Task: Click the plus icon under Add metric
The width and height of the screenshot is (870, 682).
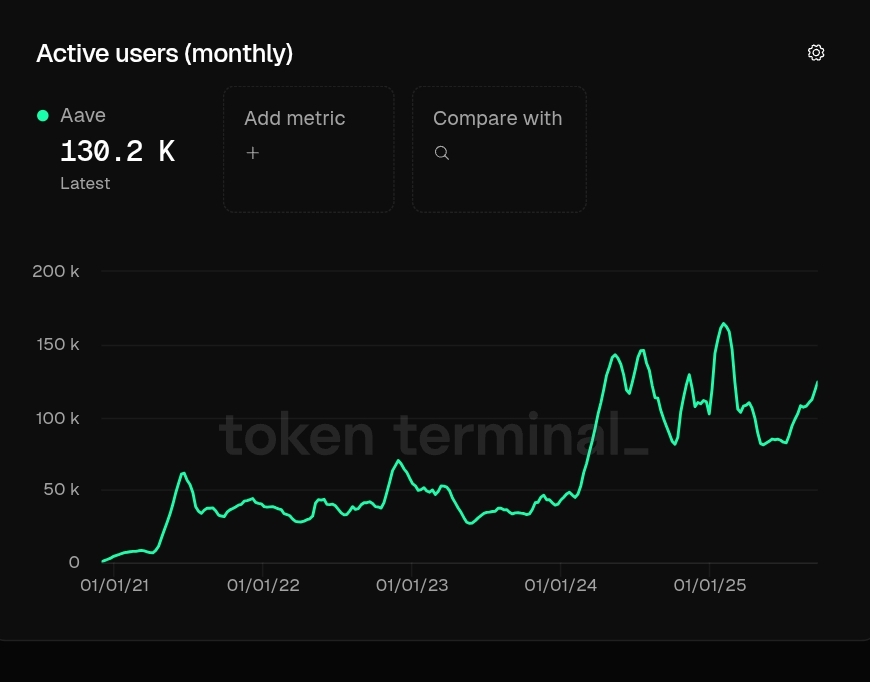Action: pos(253,153)
